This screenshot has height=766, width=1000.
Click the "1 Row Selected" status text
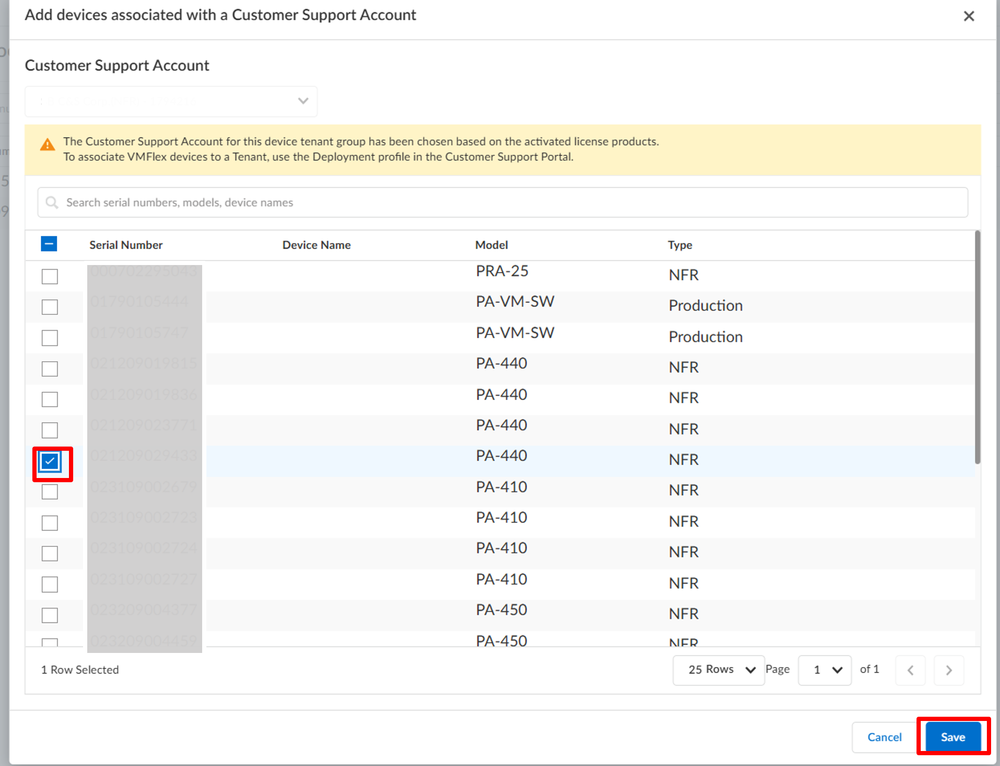pyautogui.click(x=80, y=670)
